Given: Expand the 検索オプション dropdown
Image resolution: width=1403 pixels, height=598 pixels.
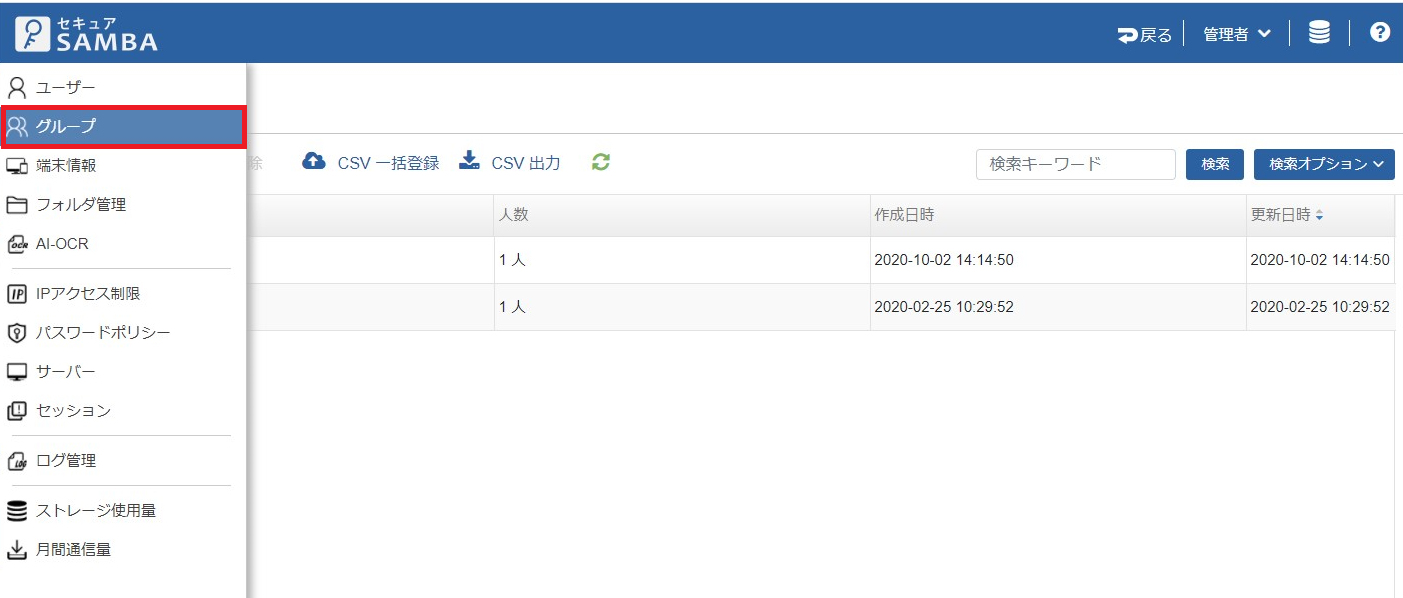Looking at the screenshot, I should [1324, 164].
